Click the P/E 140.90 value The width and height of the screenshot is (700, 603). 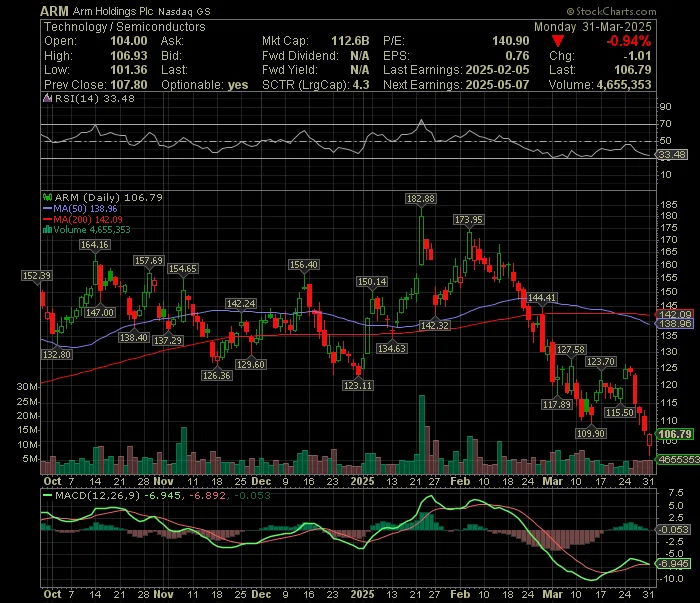tap(510, 41)
